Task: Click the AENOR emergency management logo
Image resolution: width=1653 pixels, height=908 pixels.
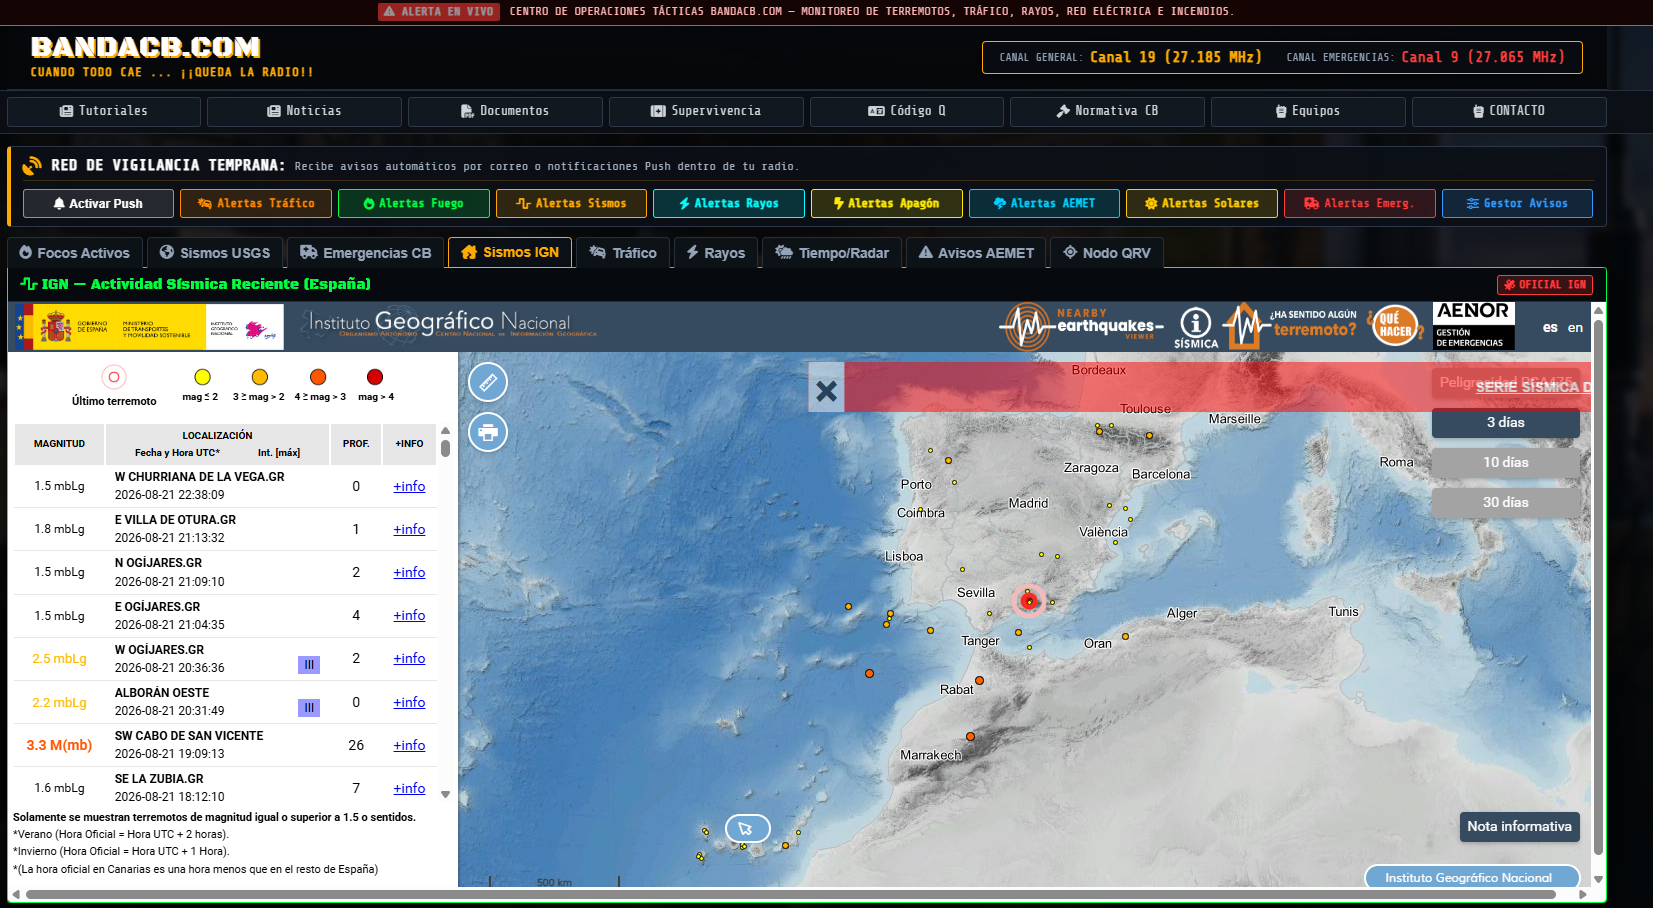Action: click(1474, 326)
